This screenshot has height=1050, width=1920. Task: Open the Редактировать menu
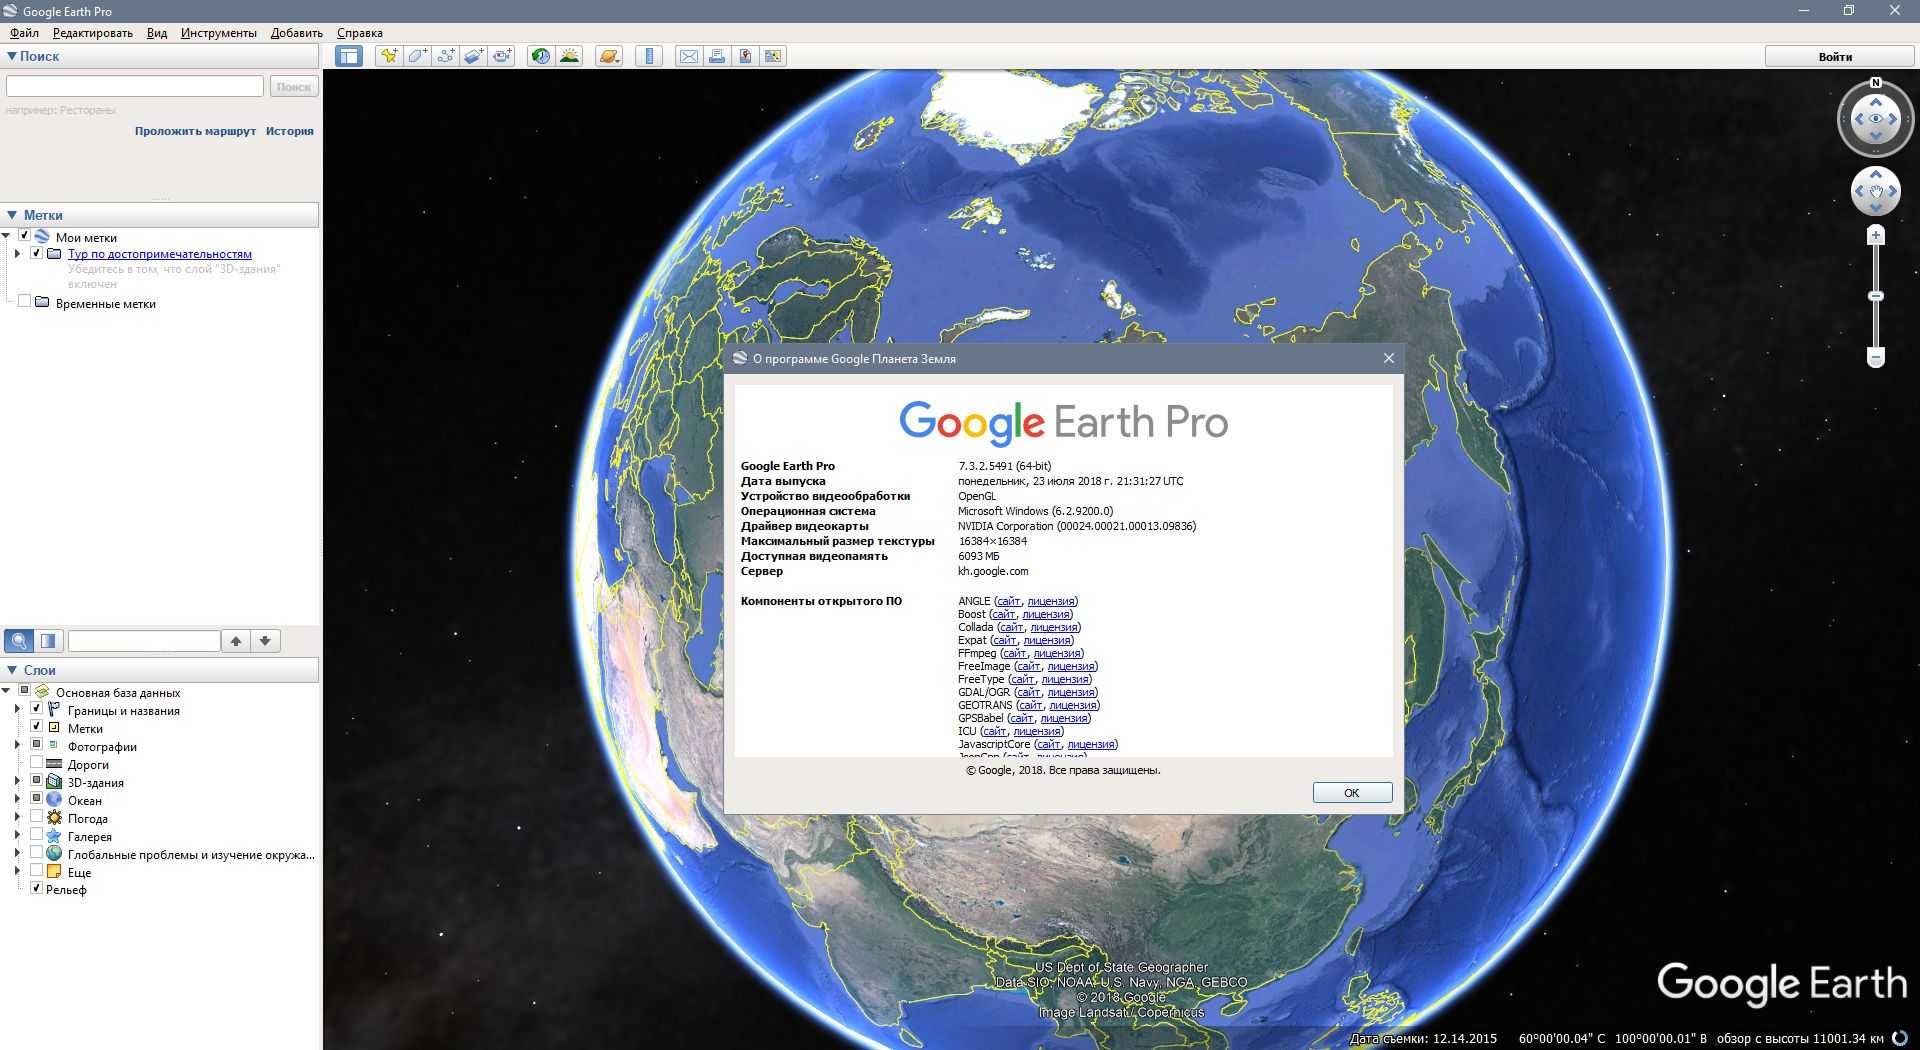point(92,33)
